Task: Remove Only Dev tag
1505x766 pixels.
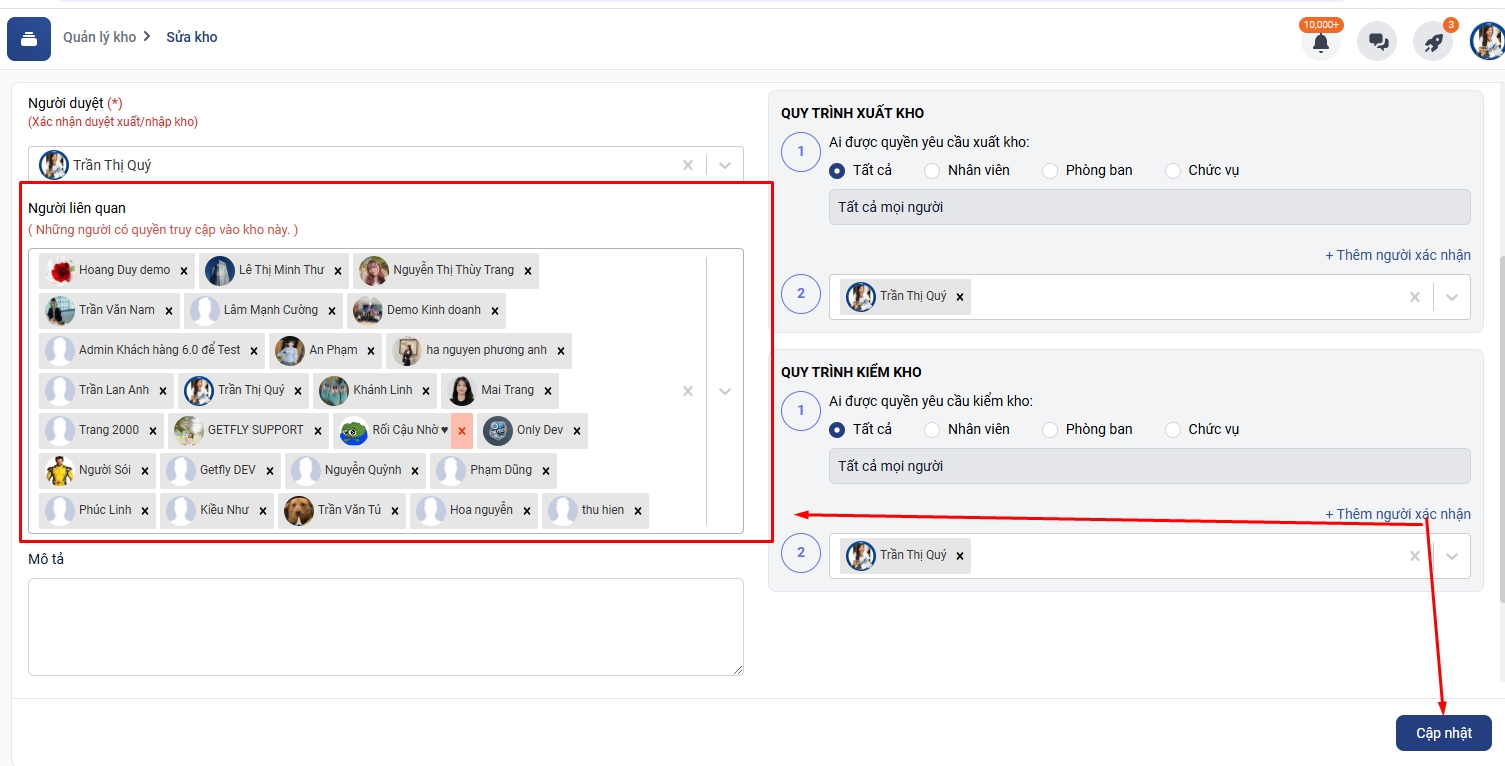Action: (x=577, y=431)
